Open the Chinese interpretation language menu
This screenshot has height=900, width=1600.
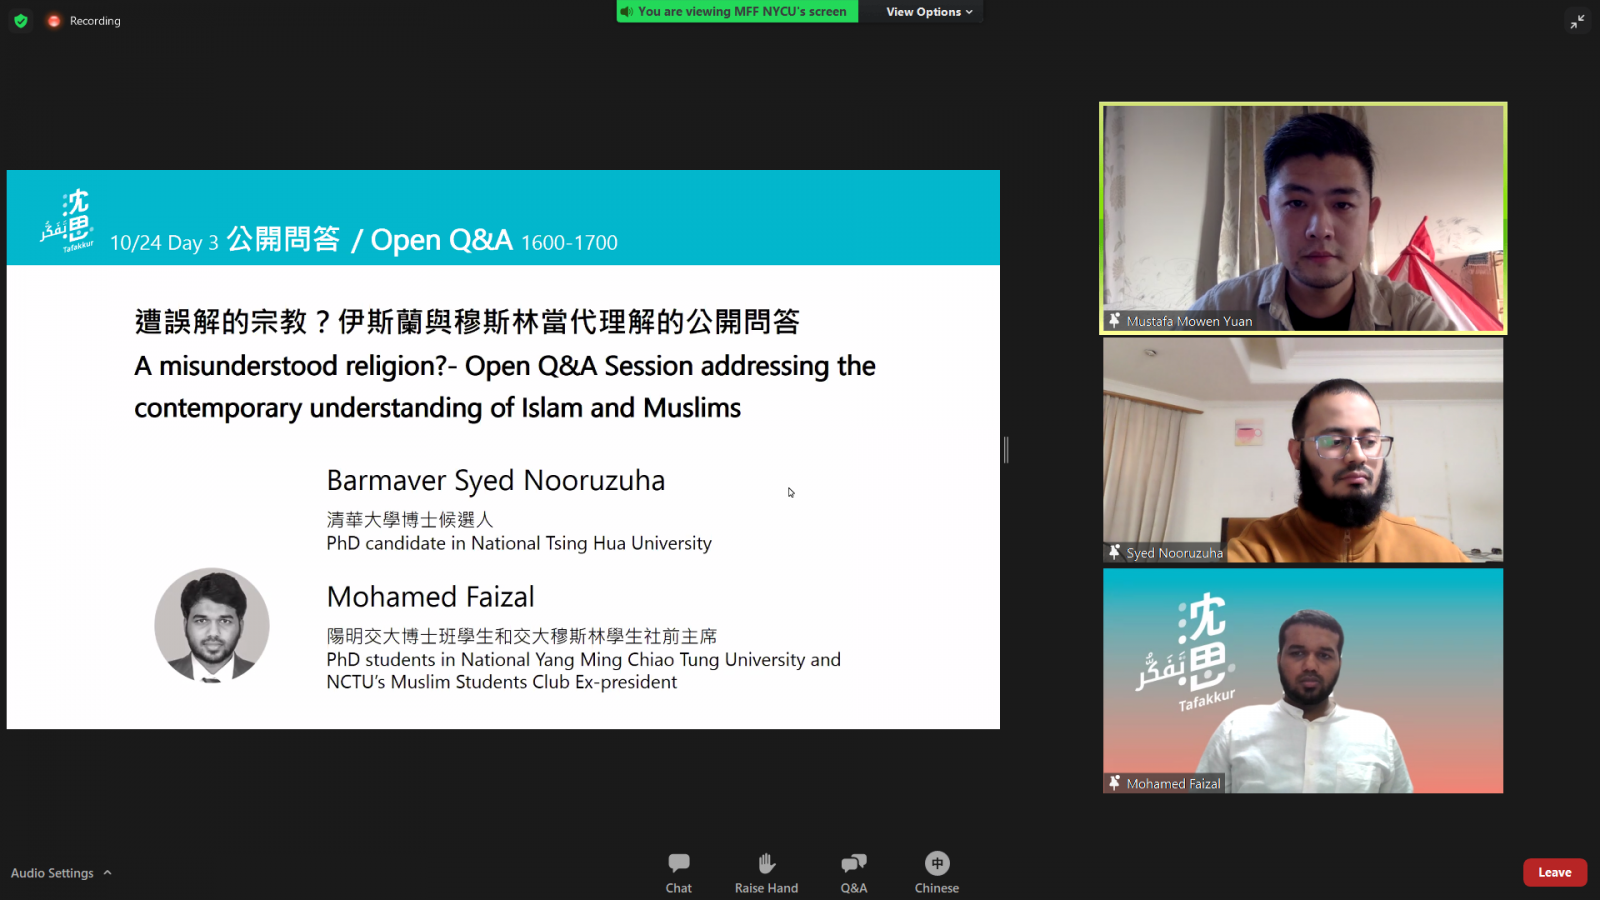click(x=936, y=872)
